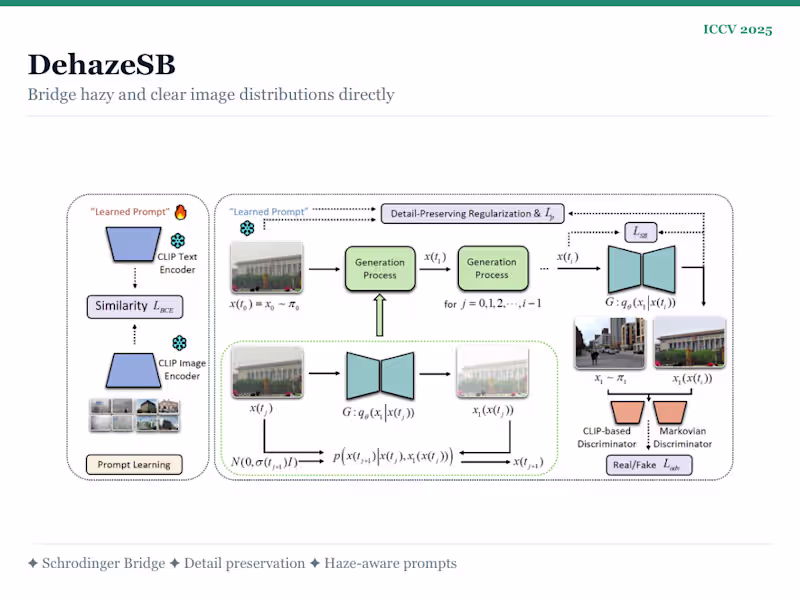This screenshot has height=600, width=800.
Task: Click the hazy image labeled x(tj)
Action: pyautogui.click(x=268, y=372)
